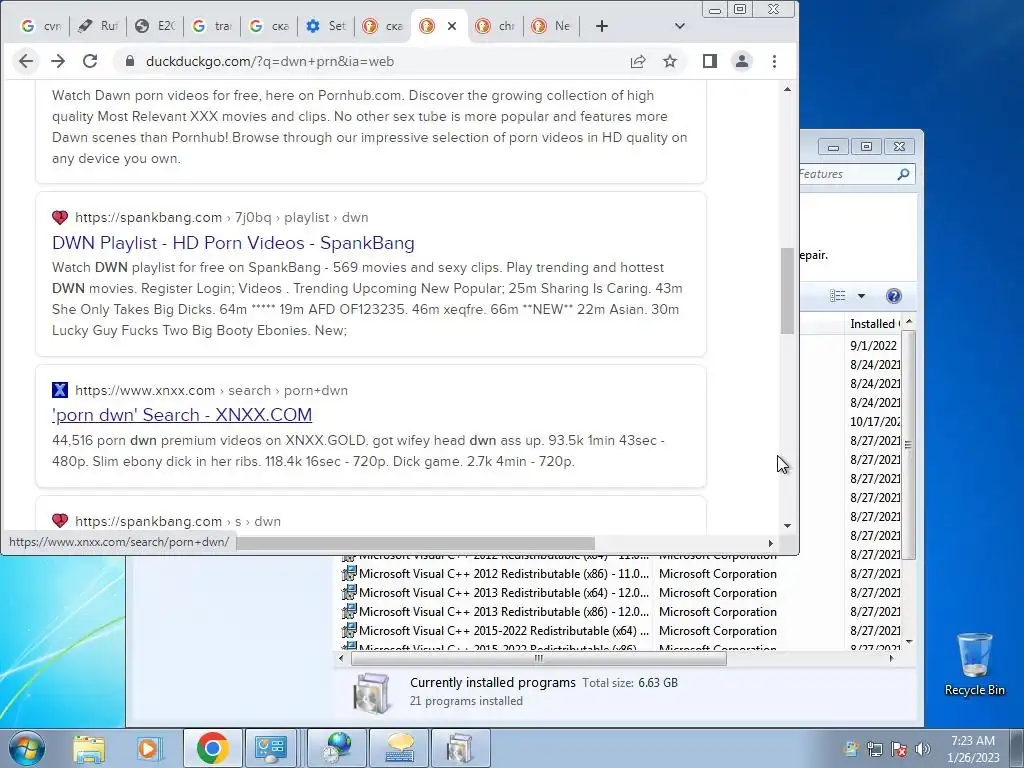Expand the view options dropdown arrow
Viewport: 1024px width, 768px height.
(x=861, y=296)
